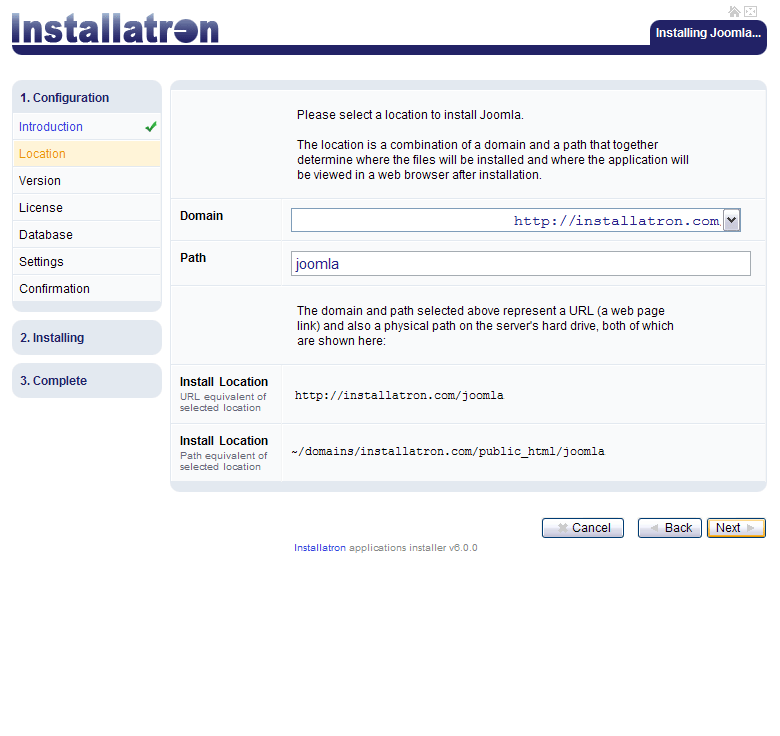Open the Database step
Screen dimensions: 780x736
coord(87,235)
